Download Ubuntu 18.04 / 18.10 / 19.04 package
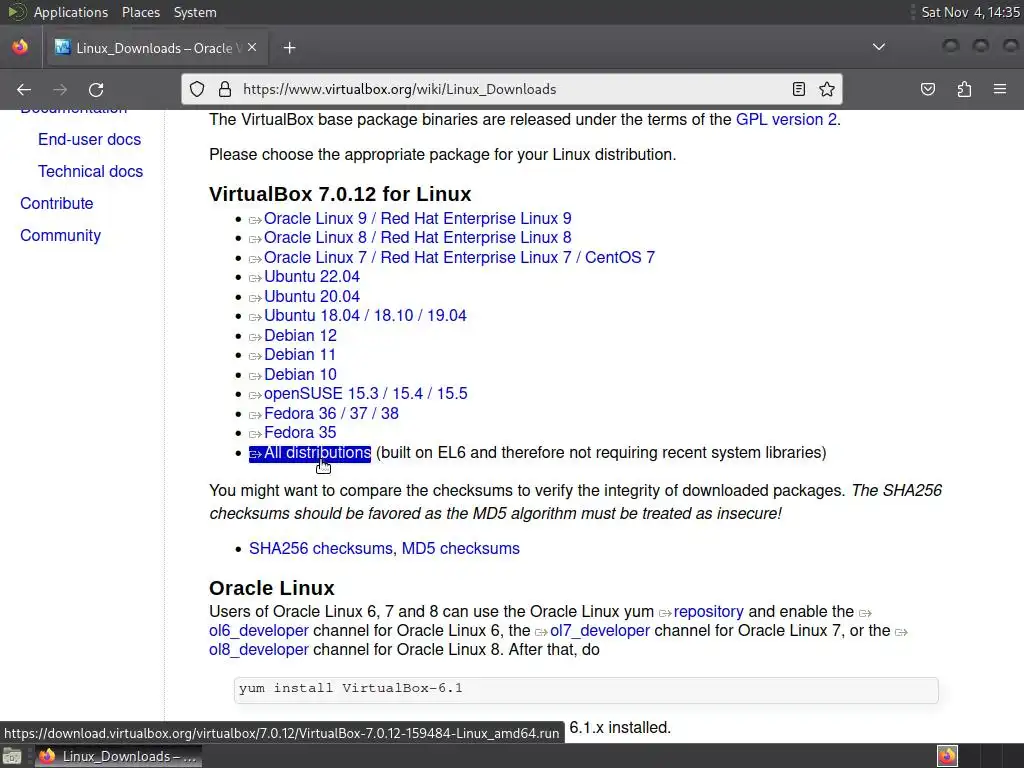 (365, 316)
